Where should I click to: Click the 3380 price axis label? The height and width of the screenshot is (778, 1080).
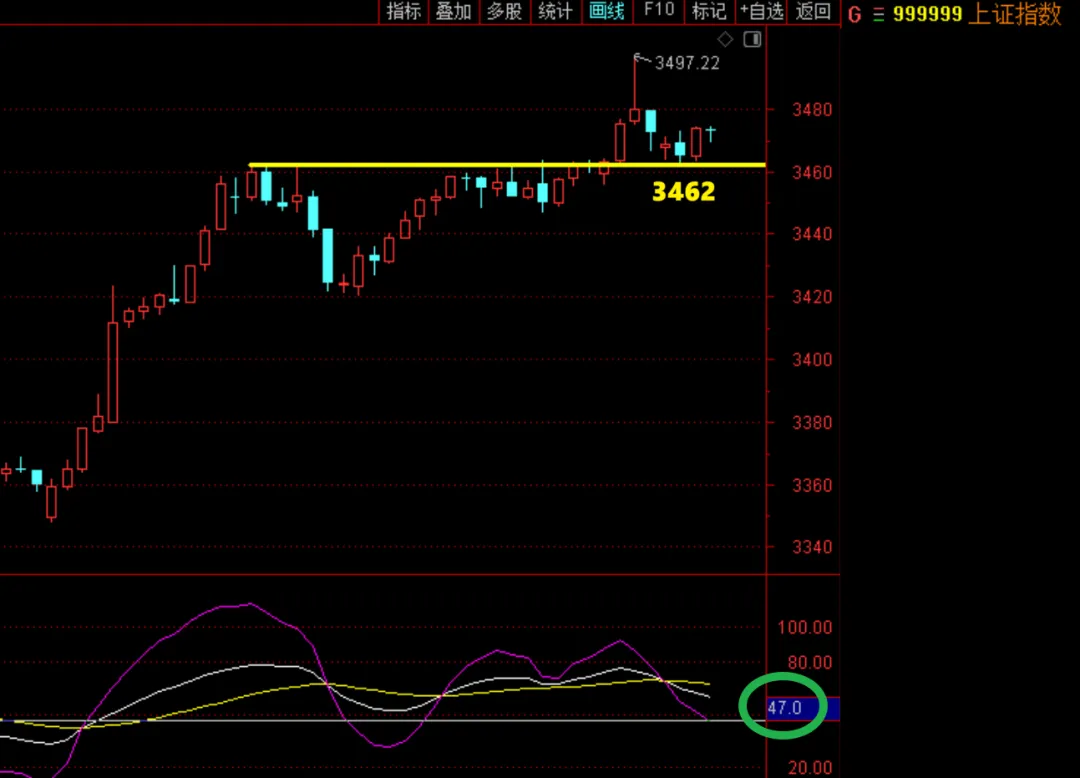[812, 422]
